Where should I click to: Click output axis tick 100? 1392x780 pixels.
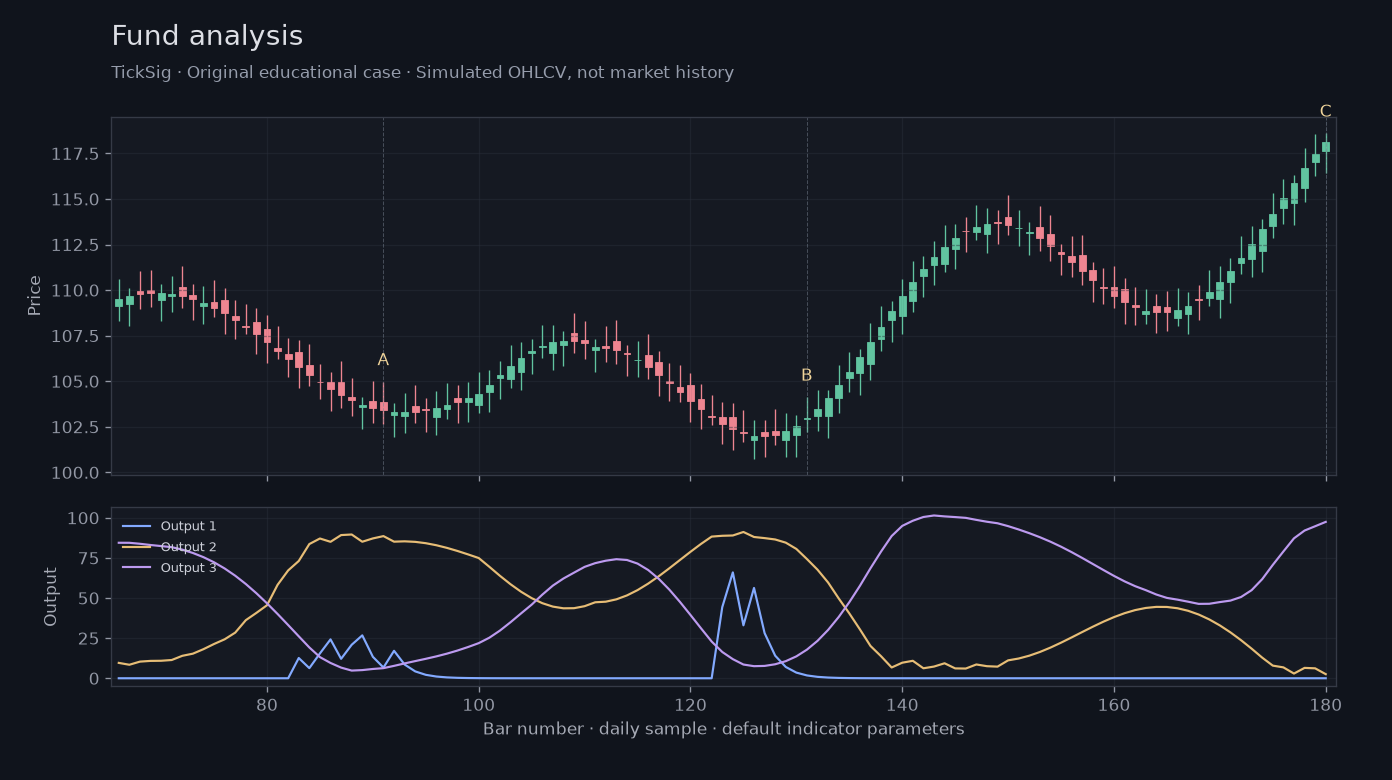[83, 518]
